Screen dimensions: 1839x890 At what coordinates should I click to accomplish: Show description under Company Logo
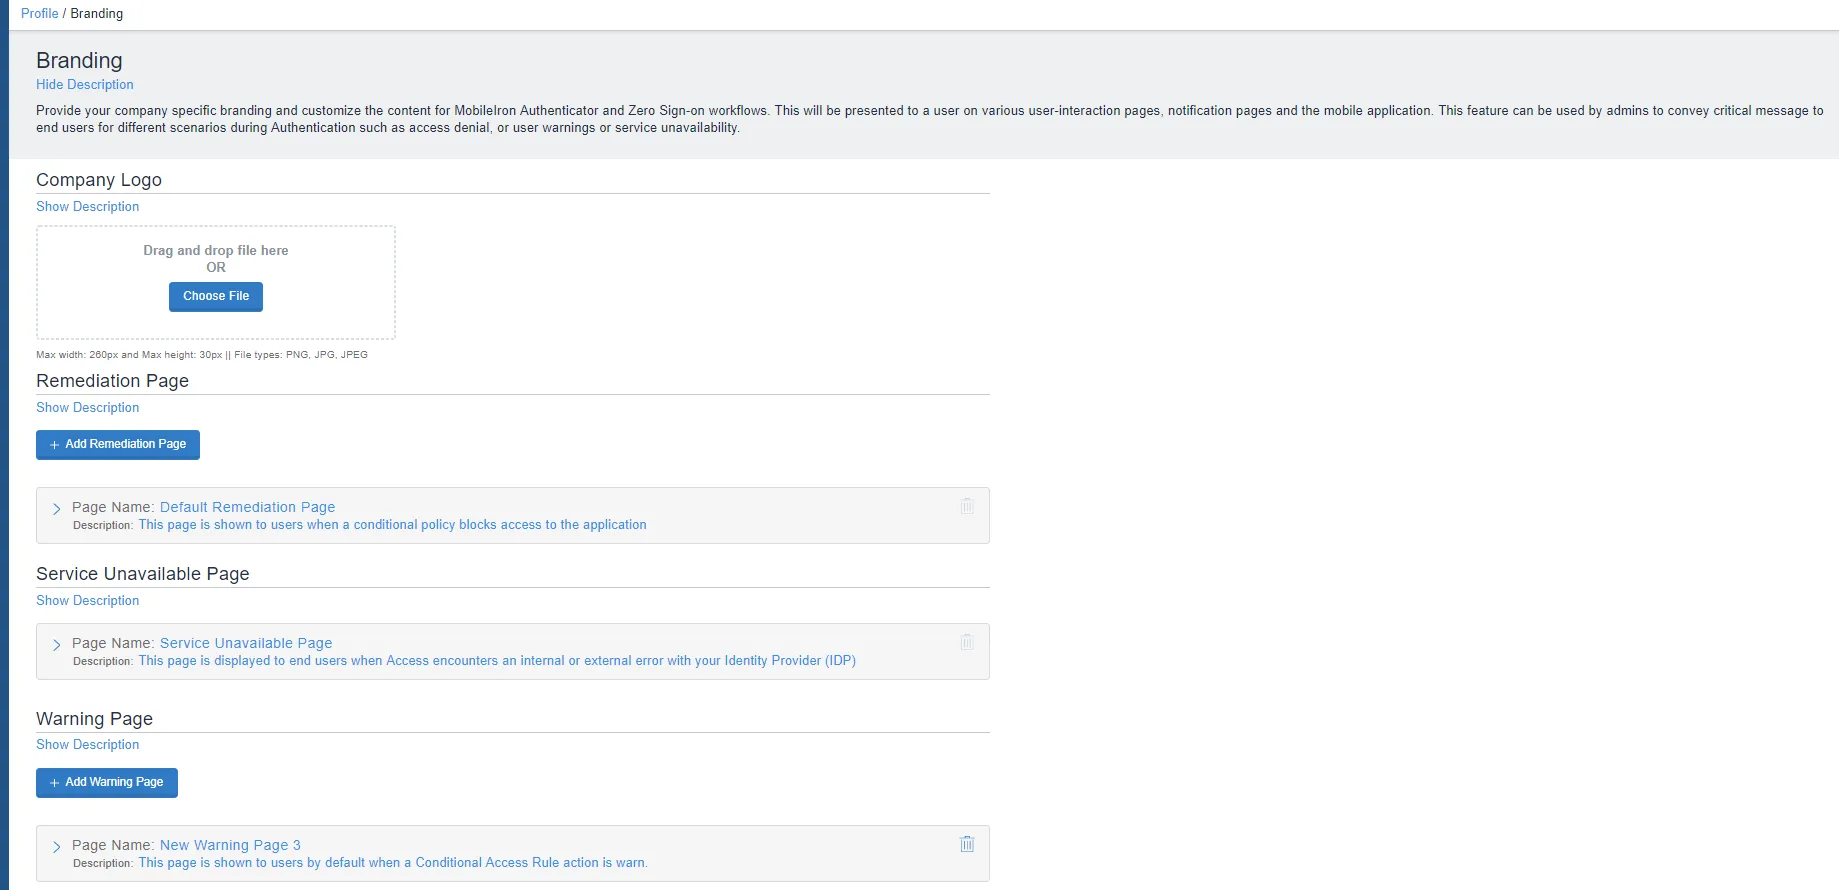point(88,207)
